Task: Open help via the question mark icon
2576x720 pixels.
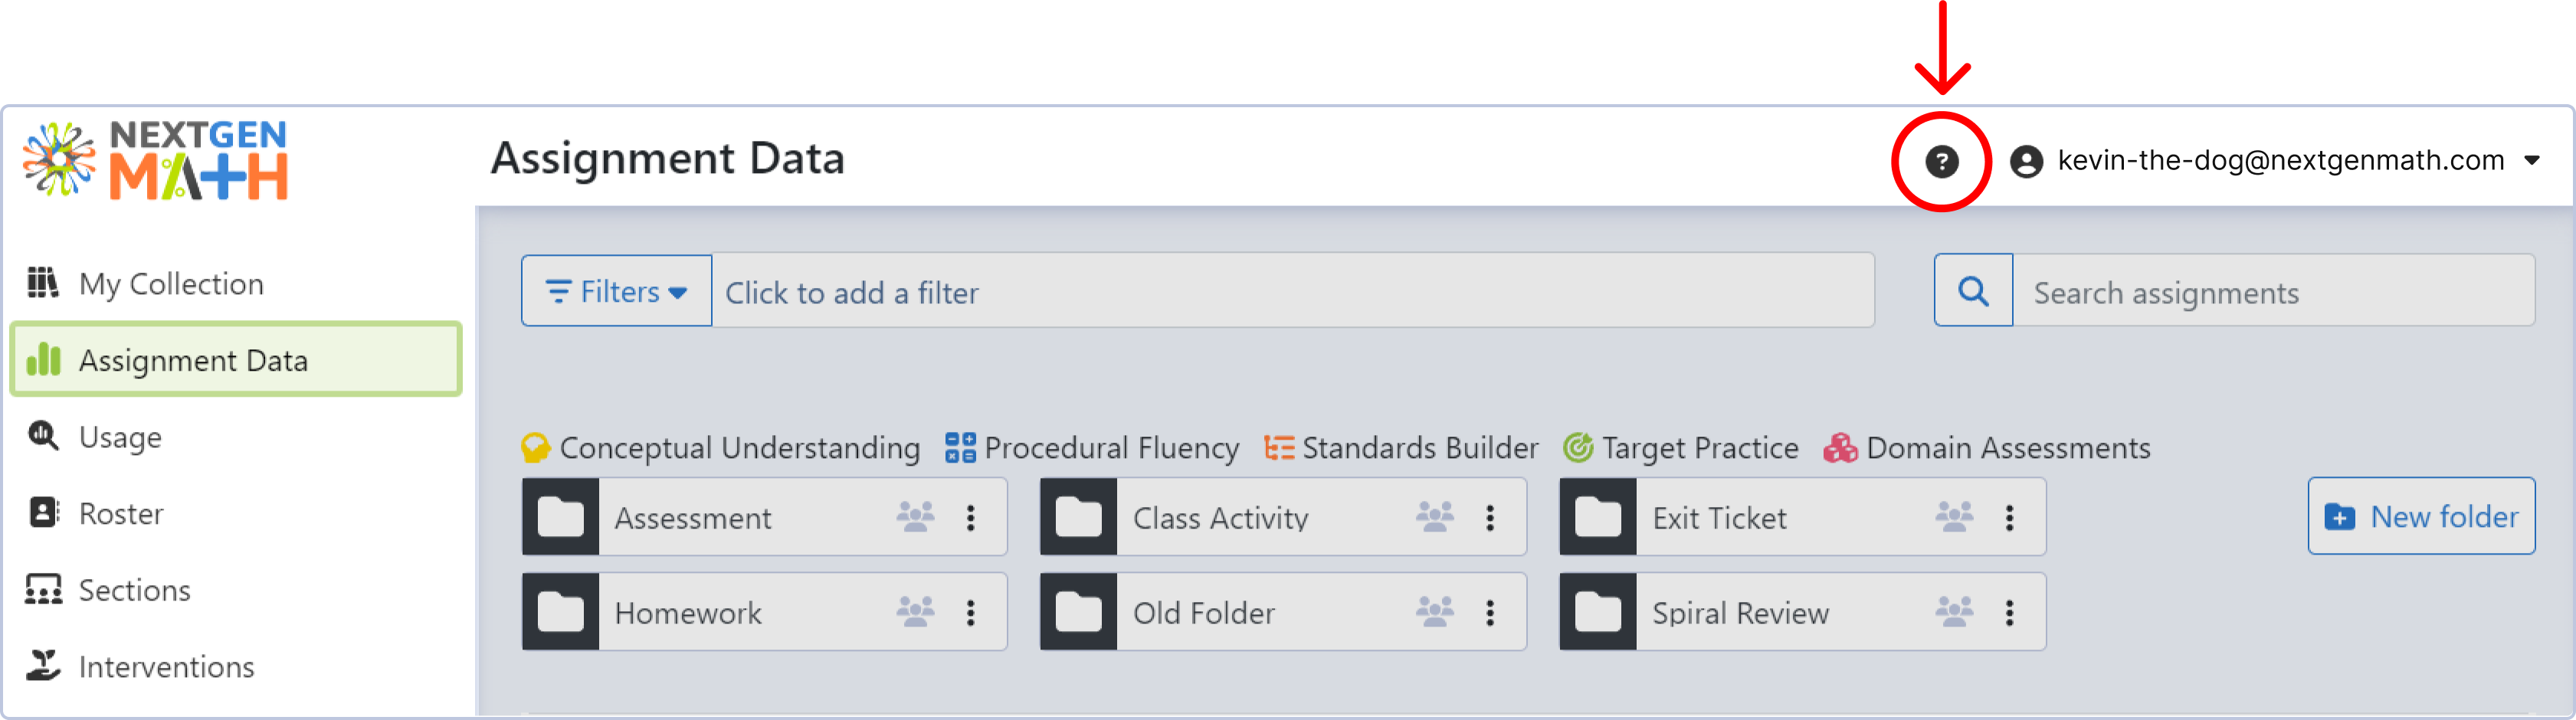Action: tap(1941, 161)
